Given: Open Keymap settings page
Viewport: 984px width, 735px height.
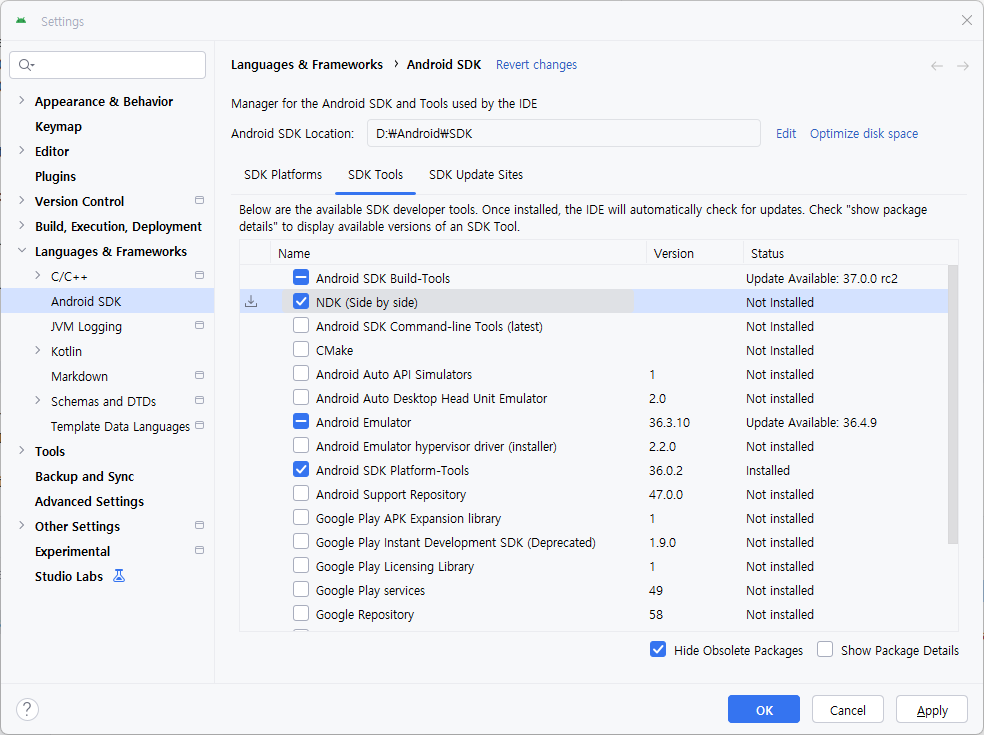Looking at the screenshot, I should point(58,127).
